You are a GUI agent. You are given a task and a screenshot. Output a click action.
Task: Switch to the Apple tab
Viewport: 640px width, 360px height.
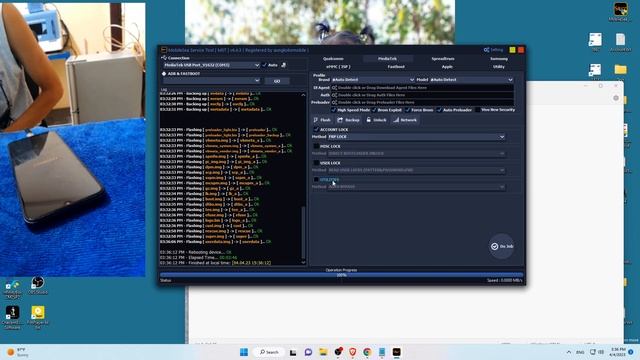tap(447, 67)
